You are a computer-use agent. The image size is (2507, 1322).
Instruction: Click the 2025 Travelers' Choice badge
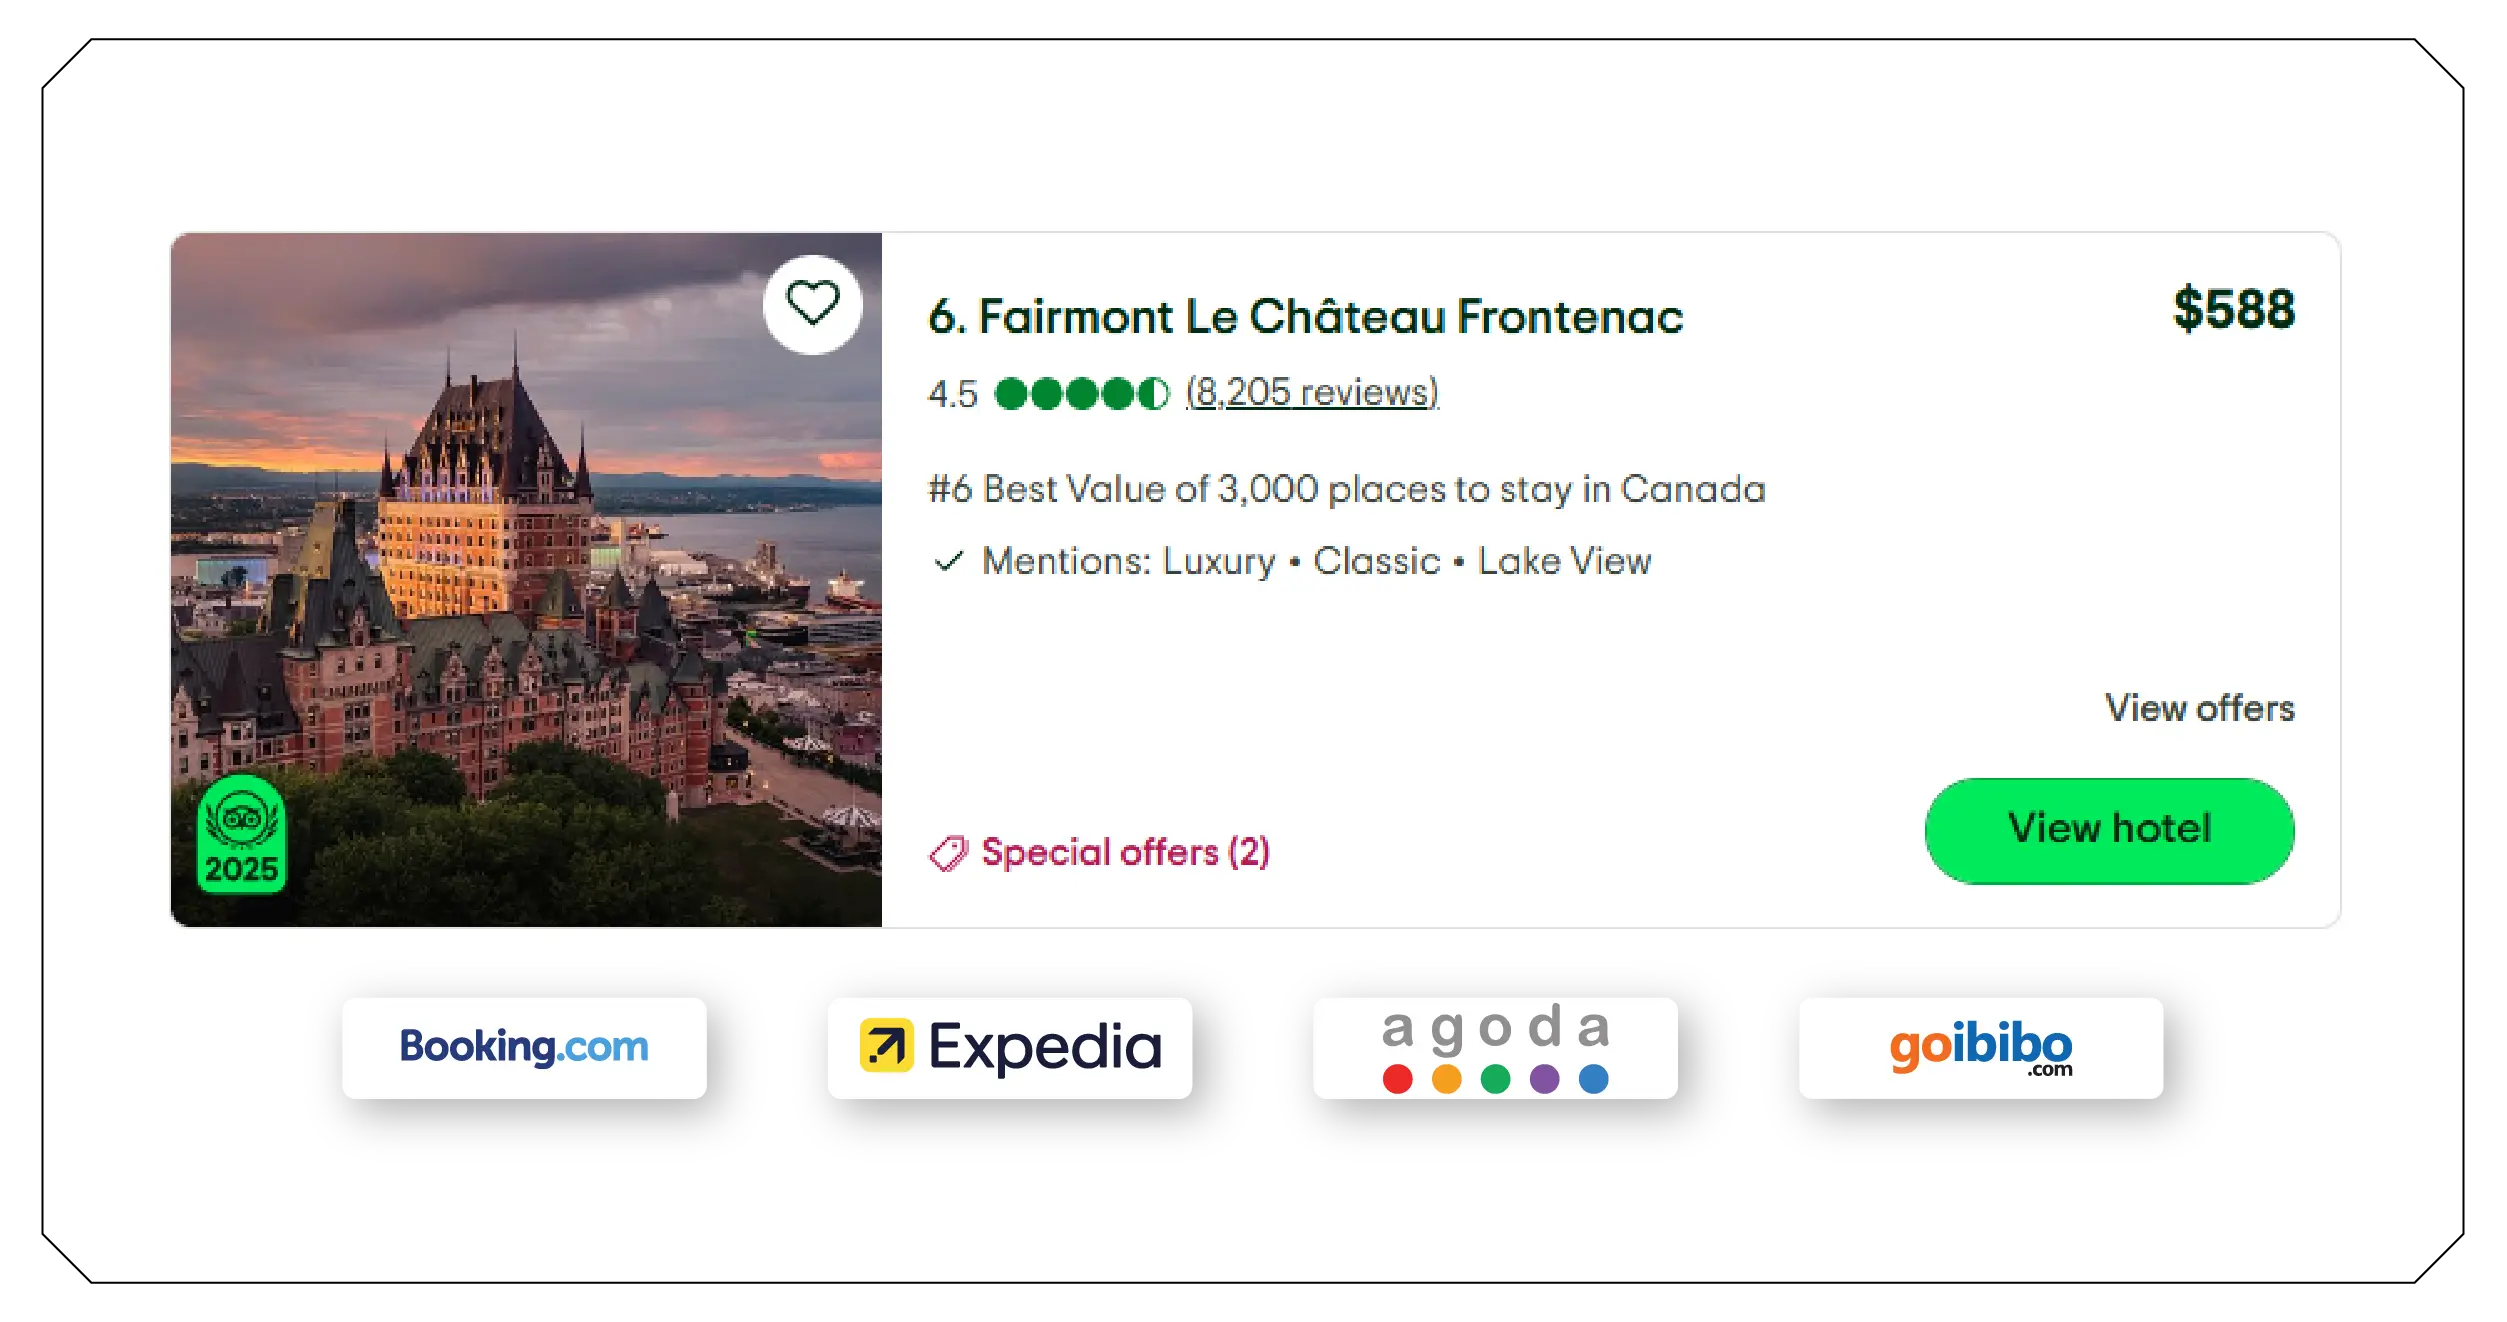point(241,835)
